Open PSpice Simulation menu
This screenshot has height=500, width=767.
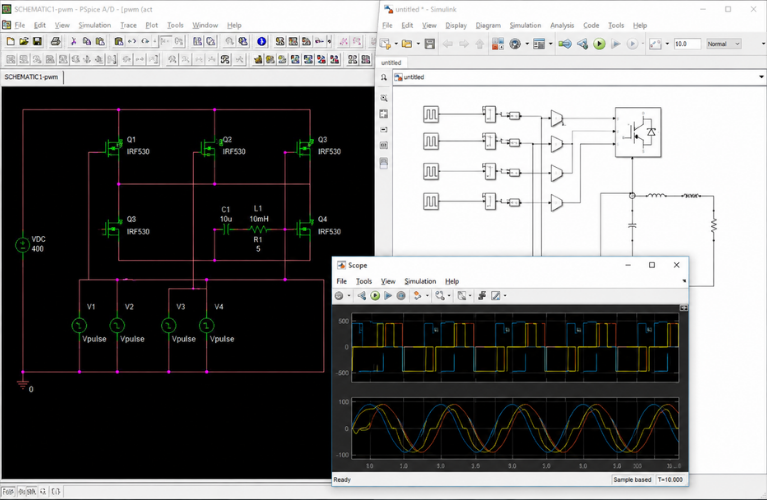tap(94, 25)
